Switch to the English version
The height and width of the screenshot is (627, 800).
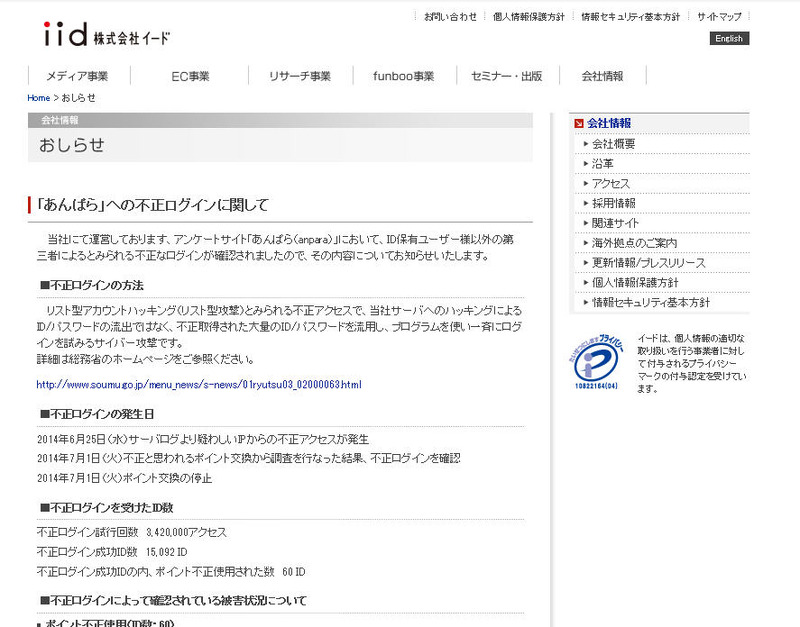(728, 37)
